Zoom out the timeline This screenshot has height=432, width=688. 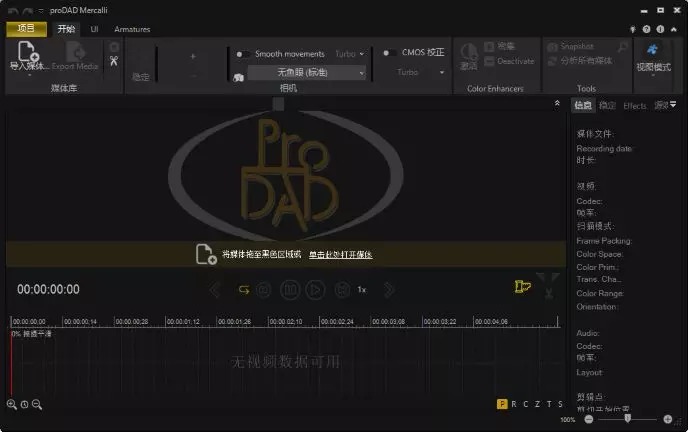tap(37, 404)
